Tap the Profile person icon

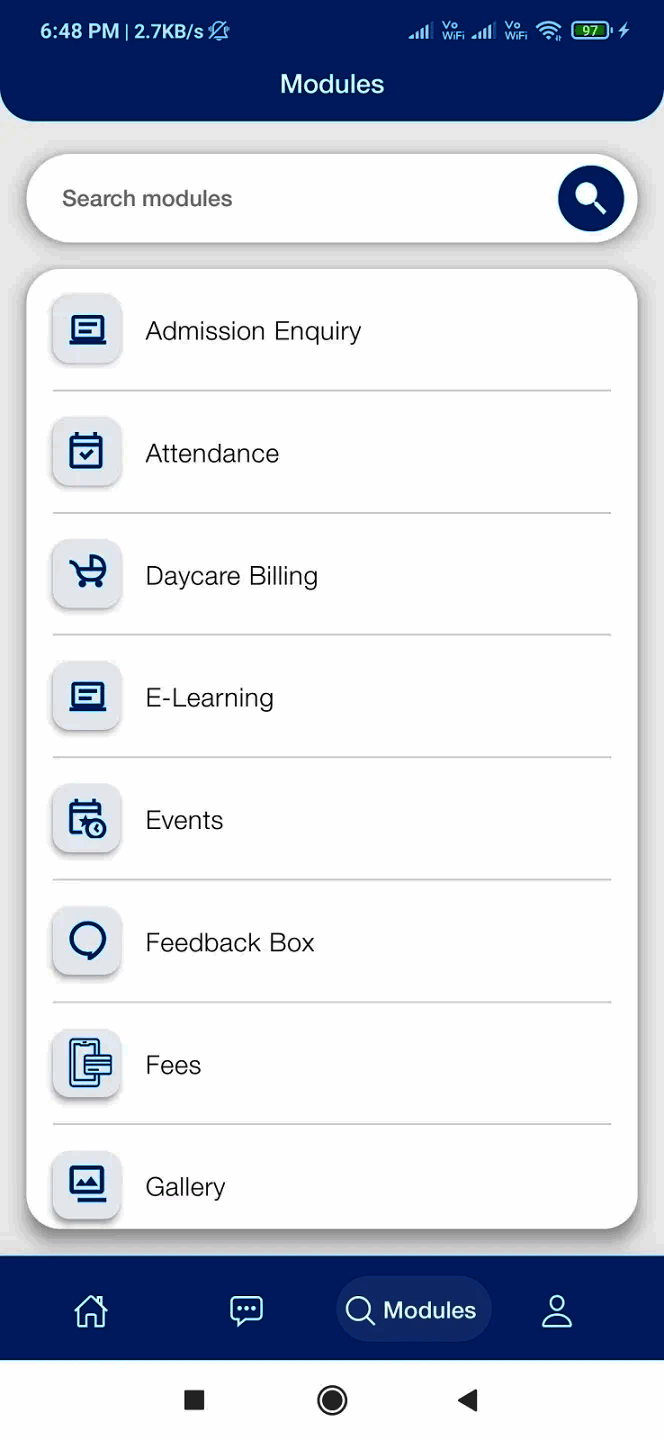(x=557, y=1309)
